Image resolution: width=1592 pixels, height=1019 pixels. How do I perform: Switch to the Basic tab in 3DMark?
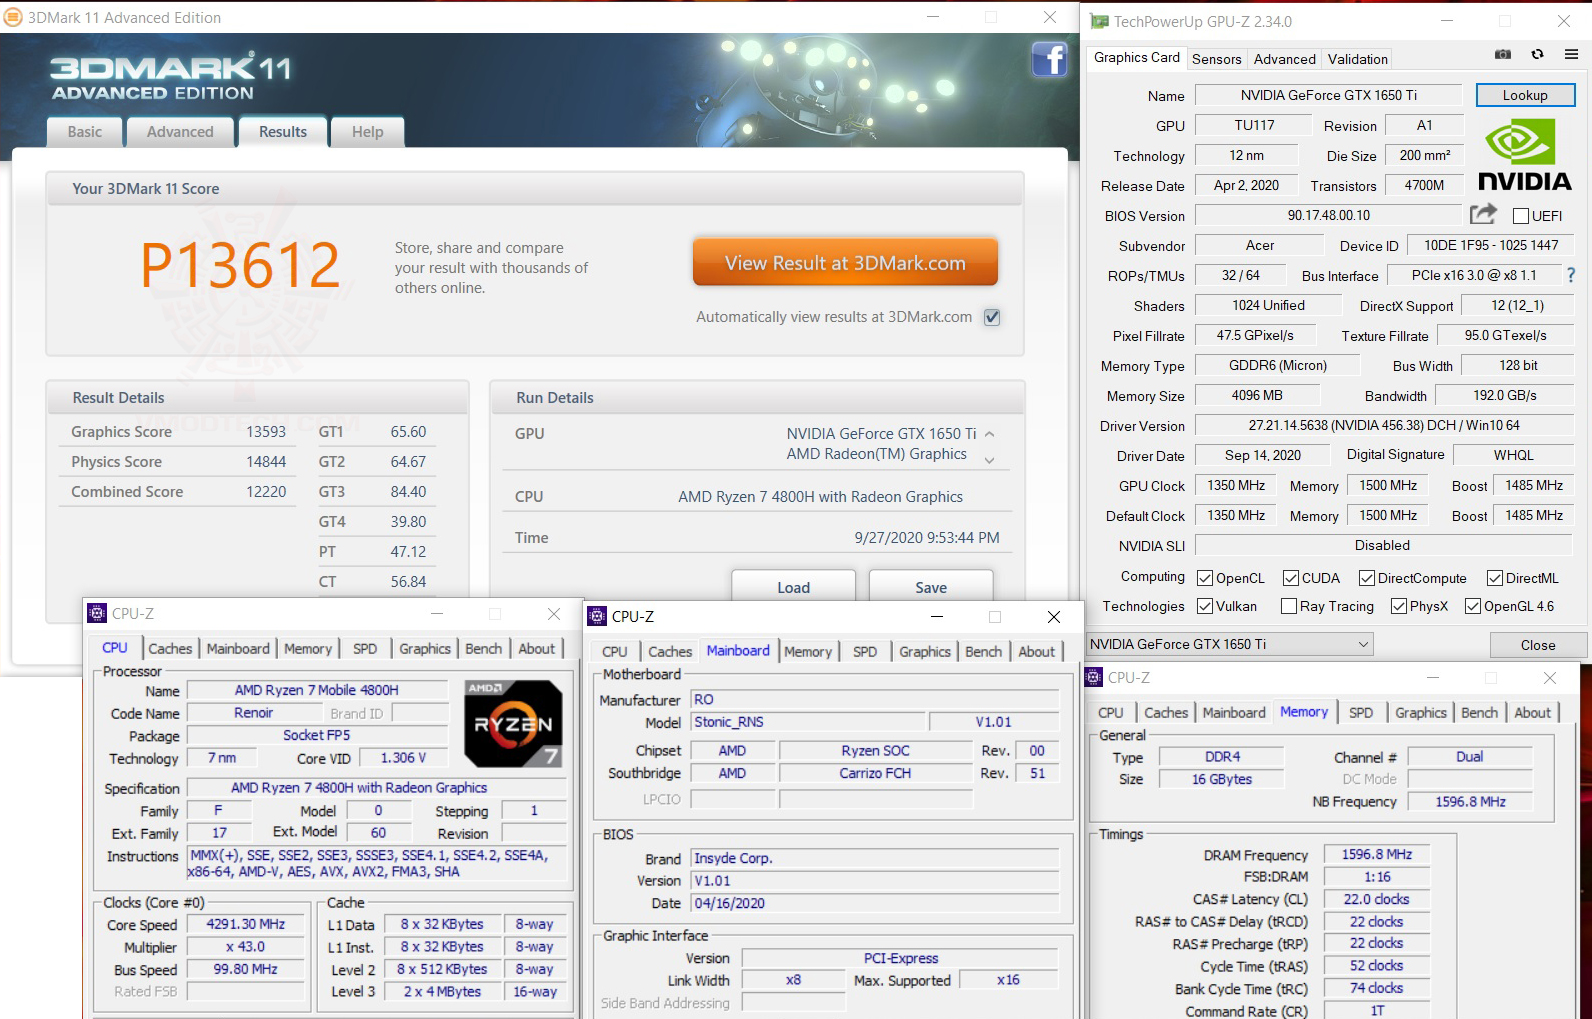pyautogui.click(x=85, y=132)
